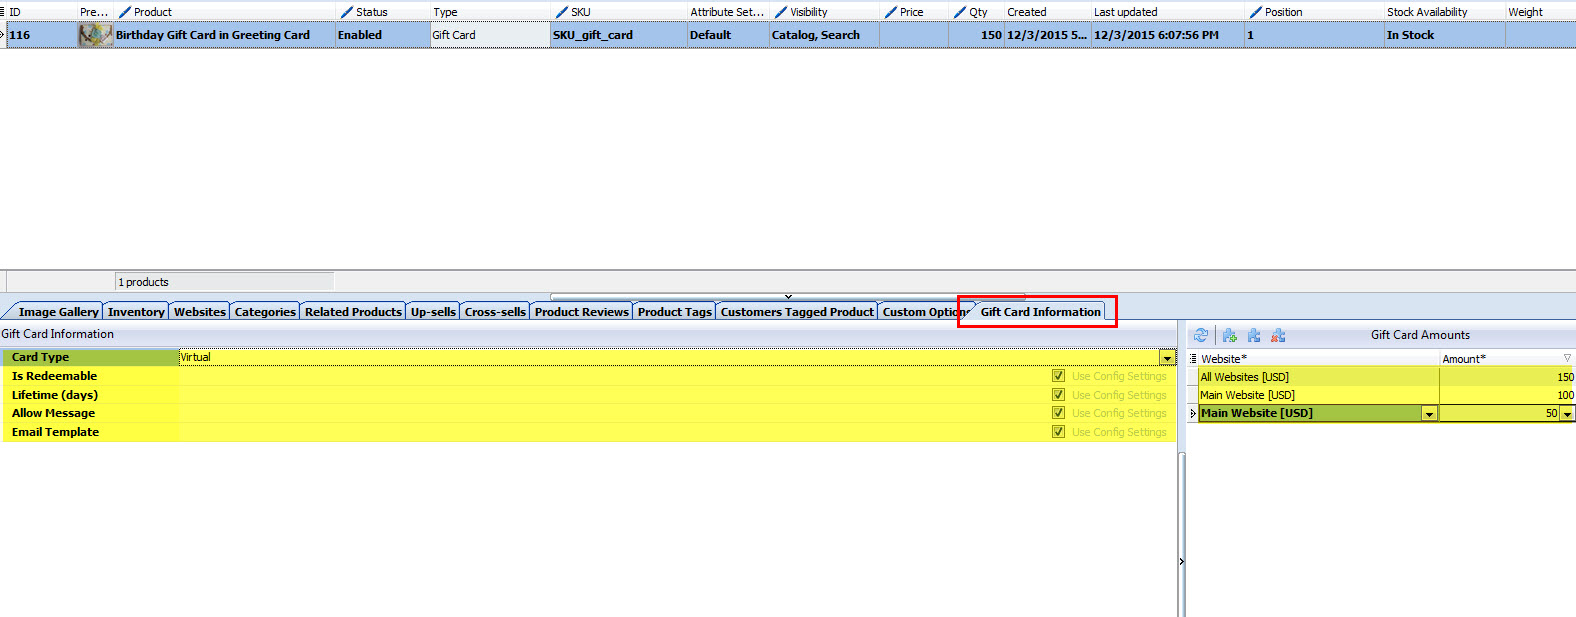Uncheck Use Config Settings for Lifetime (days)
The width and height of the screenshot is (1576, 617).
click(x=1058, y=395)
